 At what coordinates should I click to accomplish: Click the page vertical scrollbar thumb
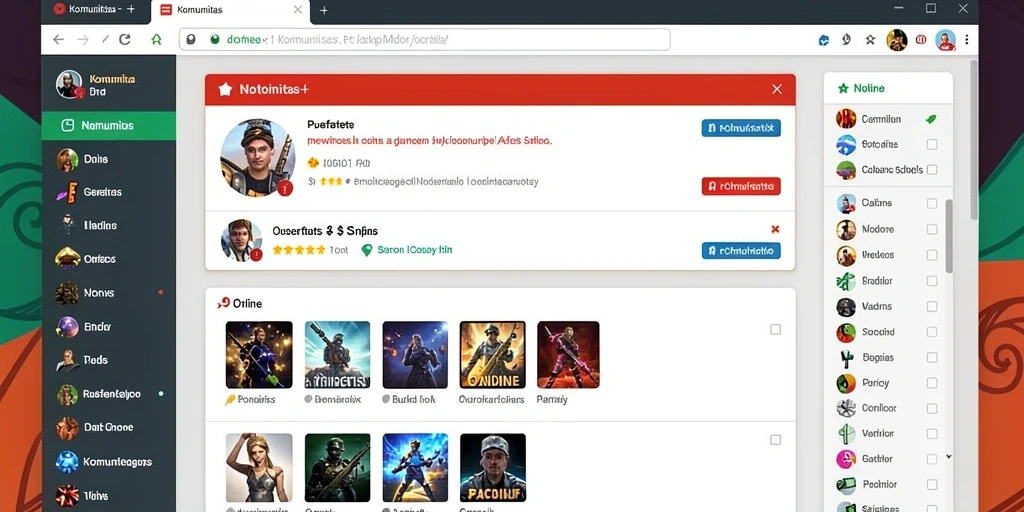click(948, 236)
